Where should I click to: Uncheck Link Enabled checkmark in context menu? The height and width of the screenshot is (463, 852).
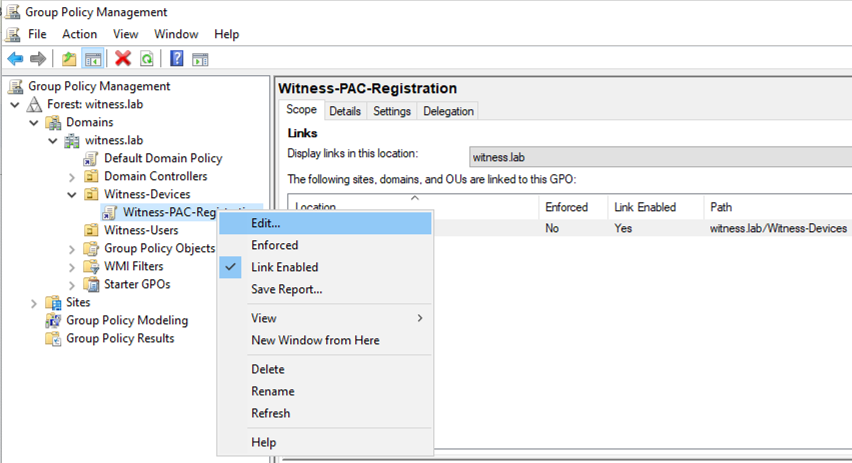tap(230, 267)
